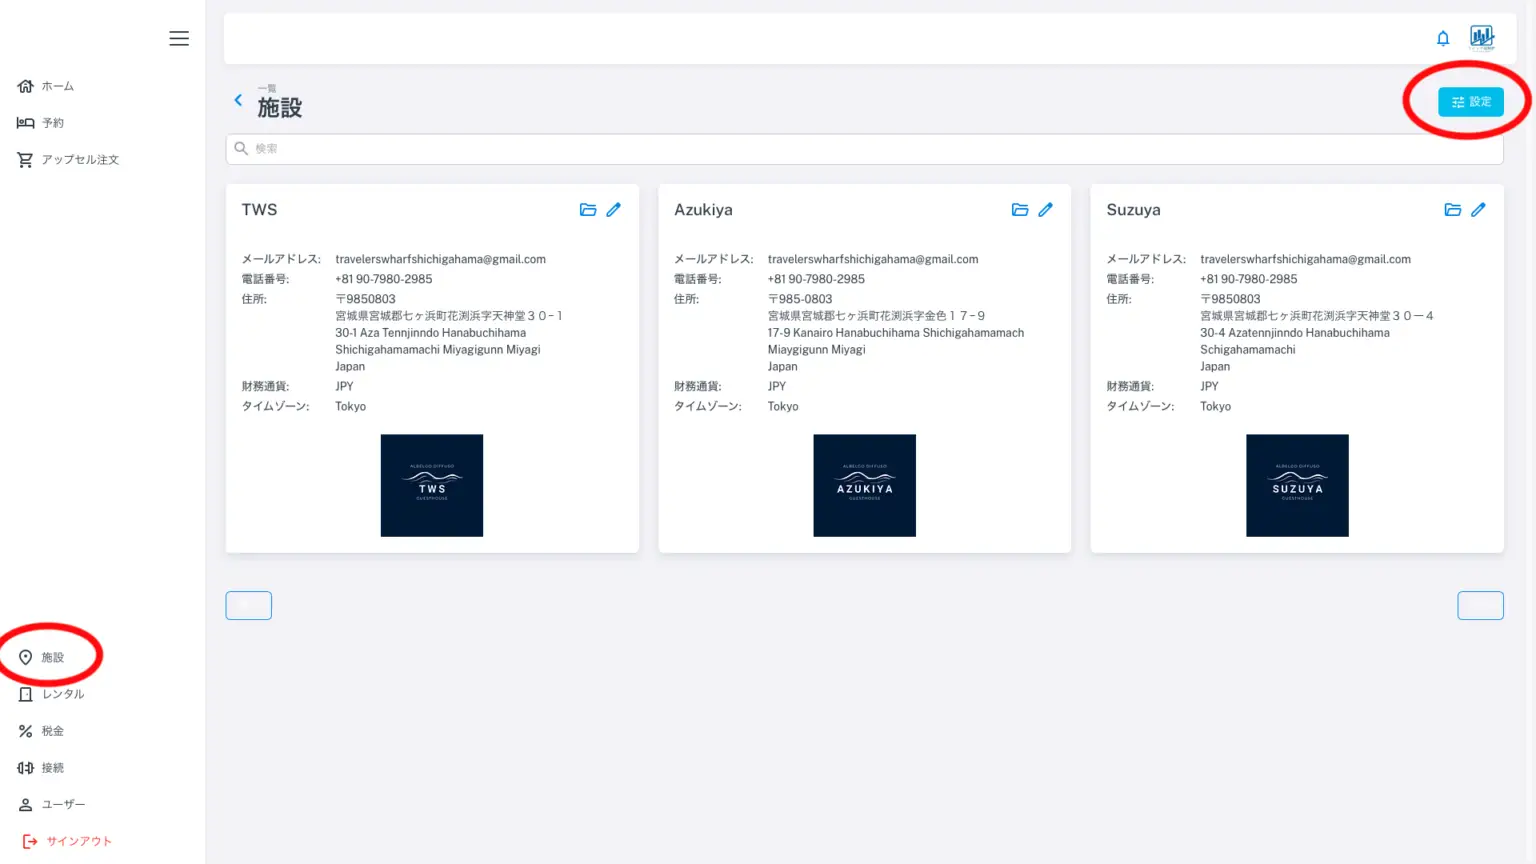Click the 設定 settings button

click(1470, 102)
